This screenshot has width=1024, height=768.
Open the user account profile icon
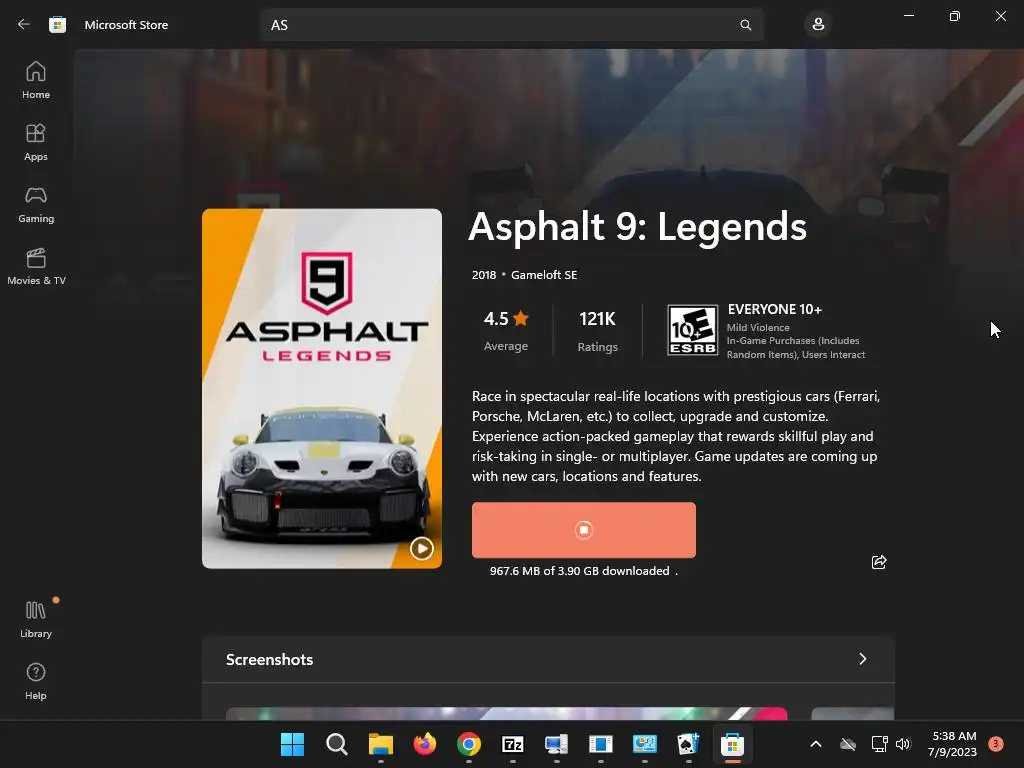coord(818,25)
